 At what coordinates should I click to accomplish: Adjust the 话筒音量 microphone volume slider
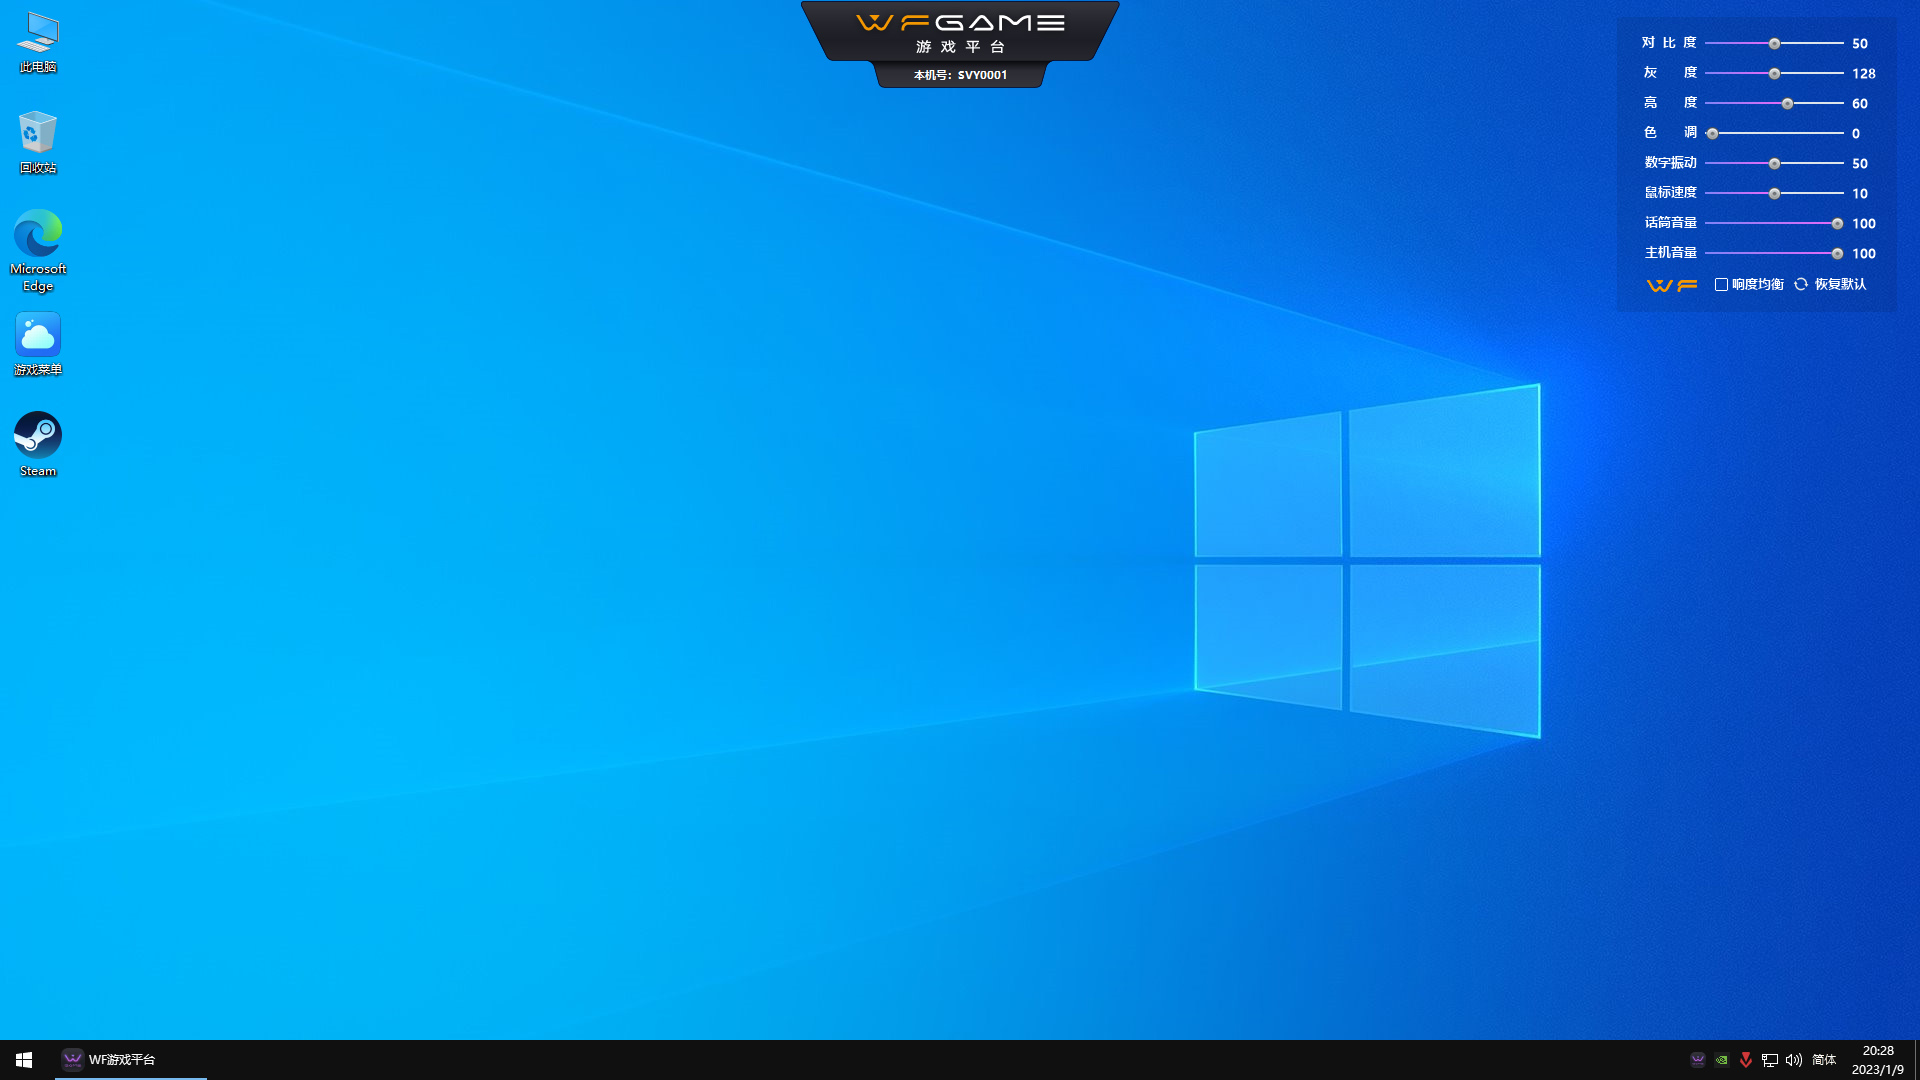click(x=1774, y=224)
